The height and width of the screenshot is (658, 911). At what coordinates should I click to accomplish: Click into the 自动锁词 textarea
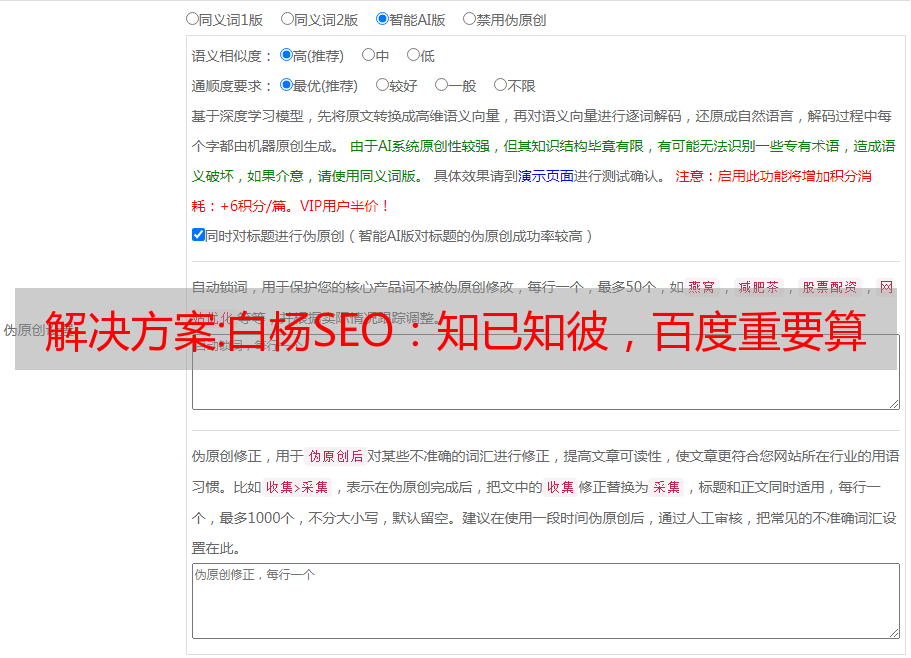point(546,372)
